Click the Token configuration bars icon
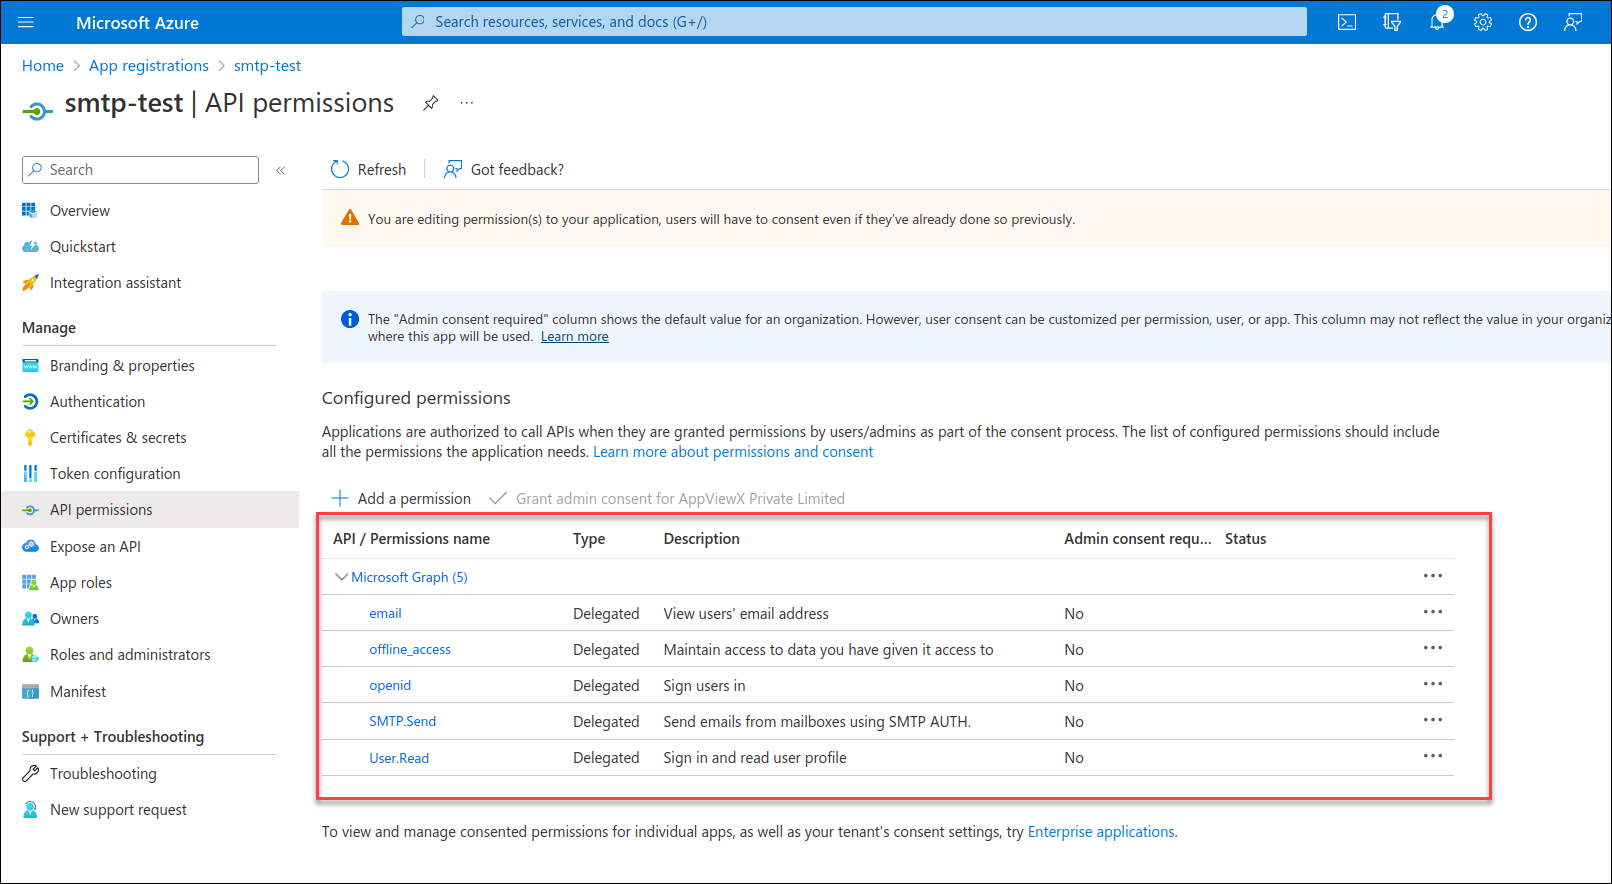 point(30,473)
